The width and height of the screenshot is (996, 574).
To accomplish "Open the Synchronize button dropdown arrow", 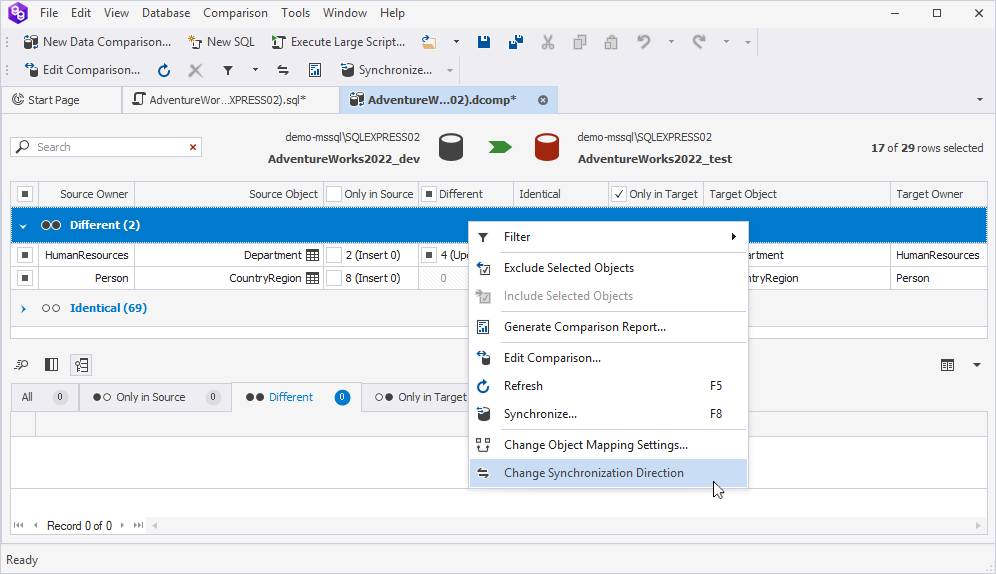I will tap(450, 70).
